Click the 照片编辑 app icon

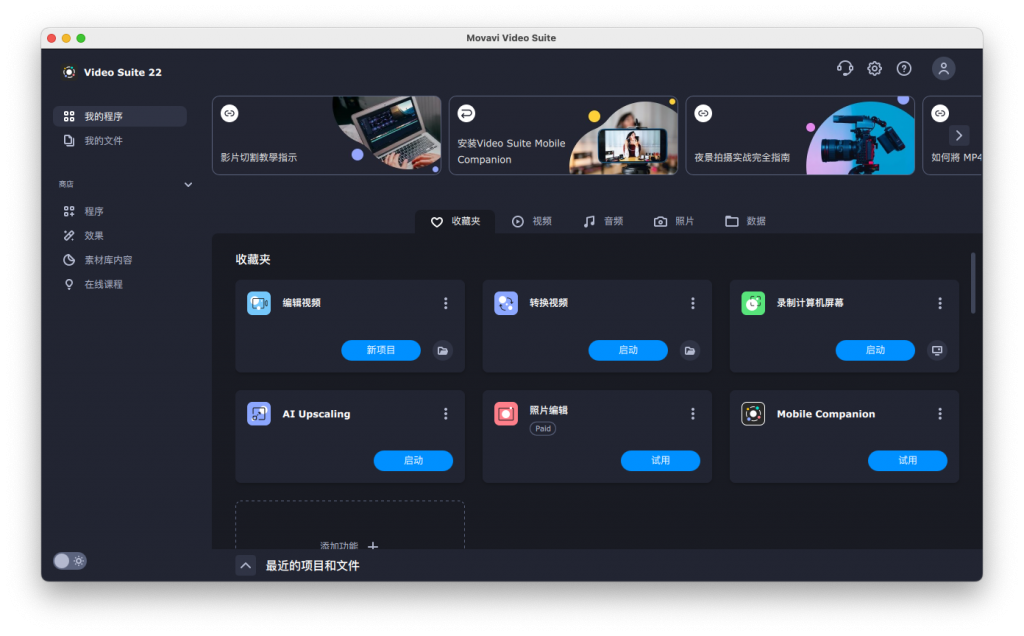coord(506,414)
